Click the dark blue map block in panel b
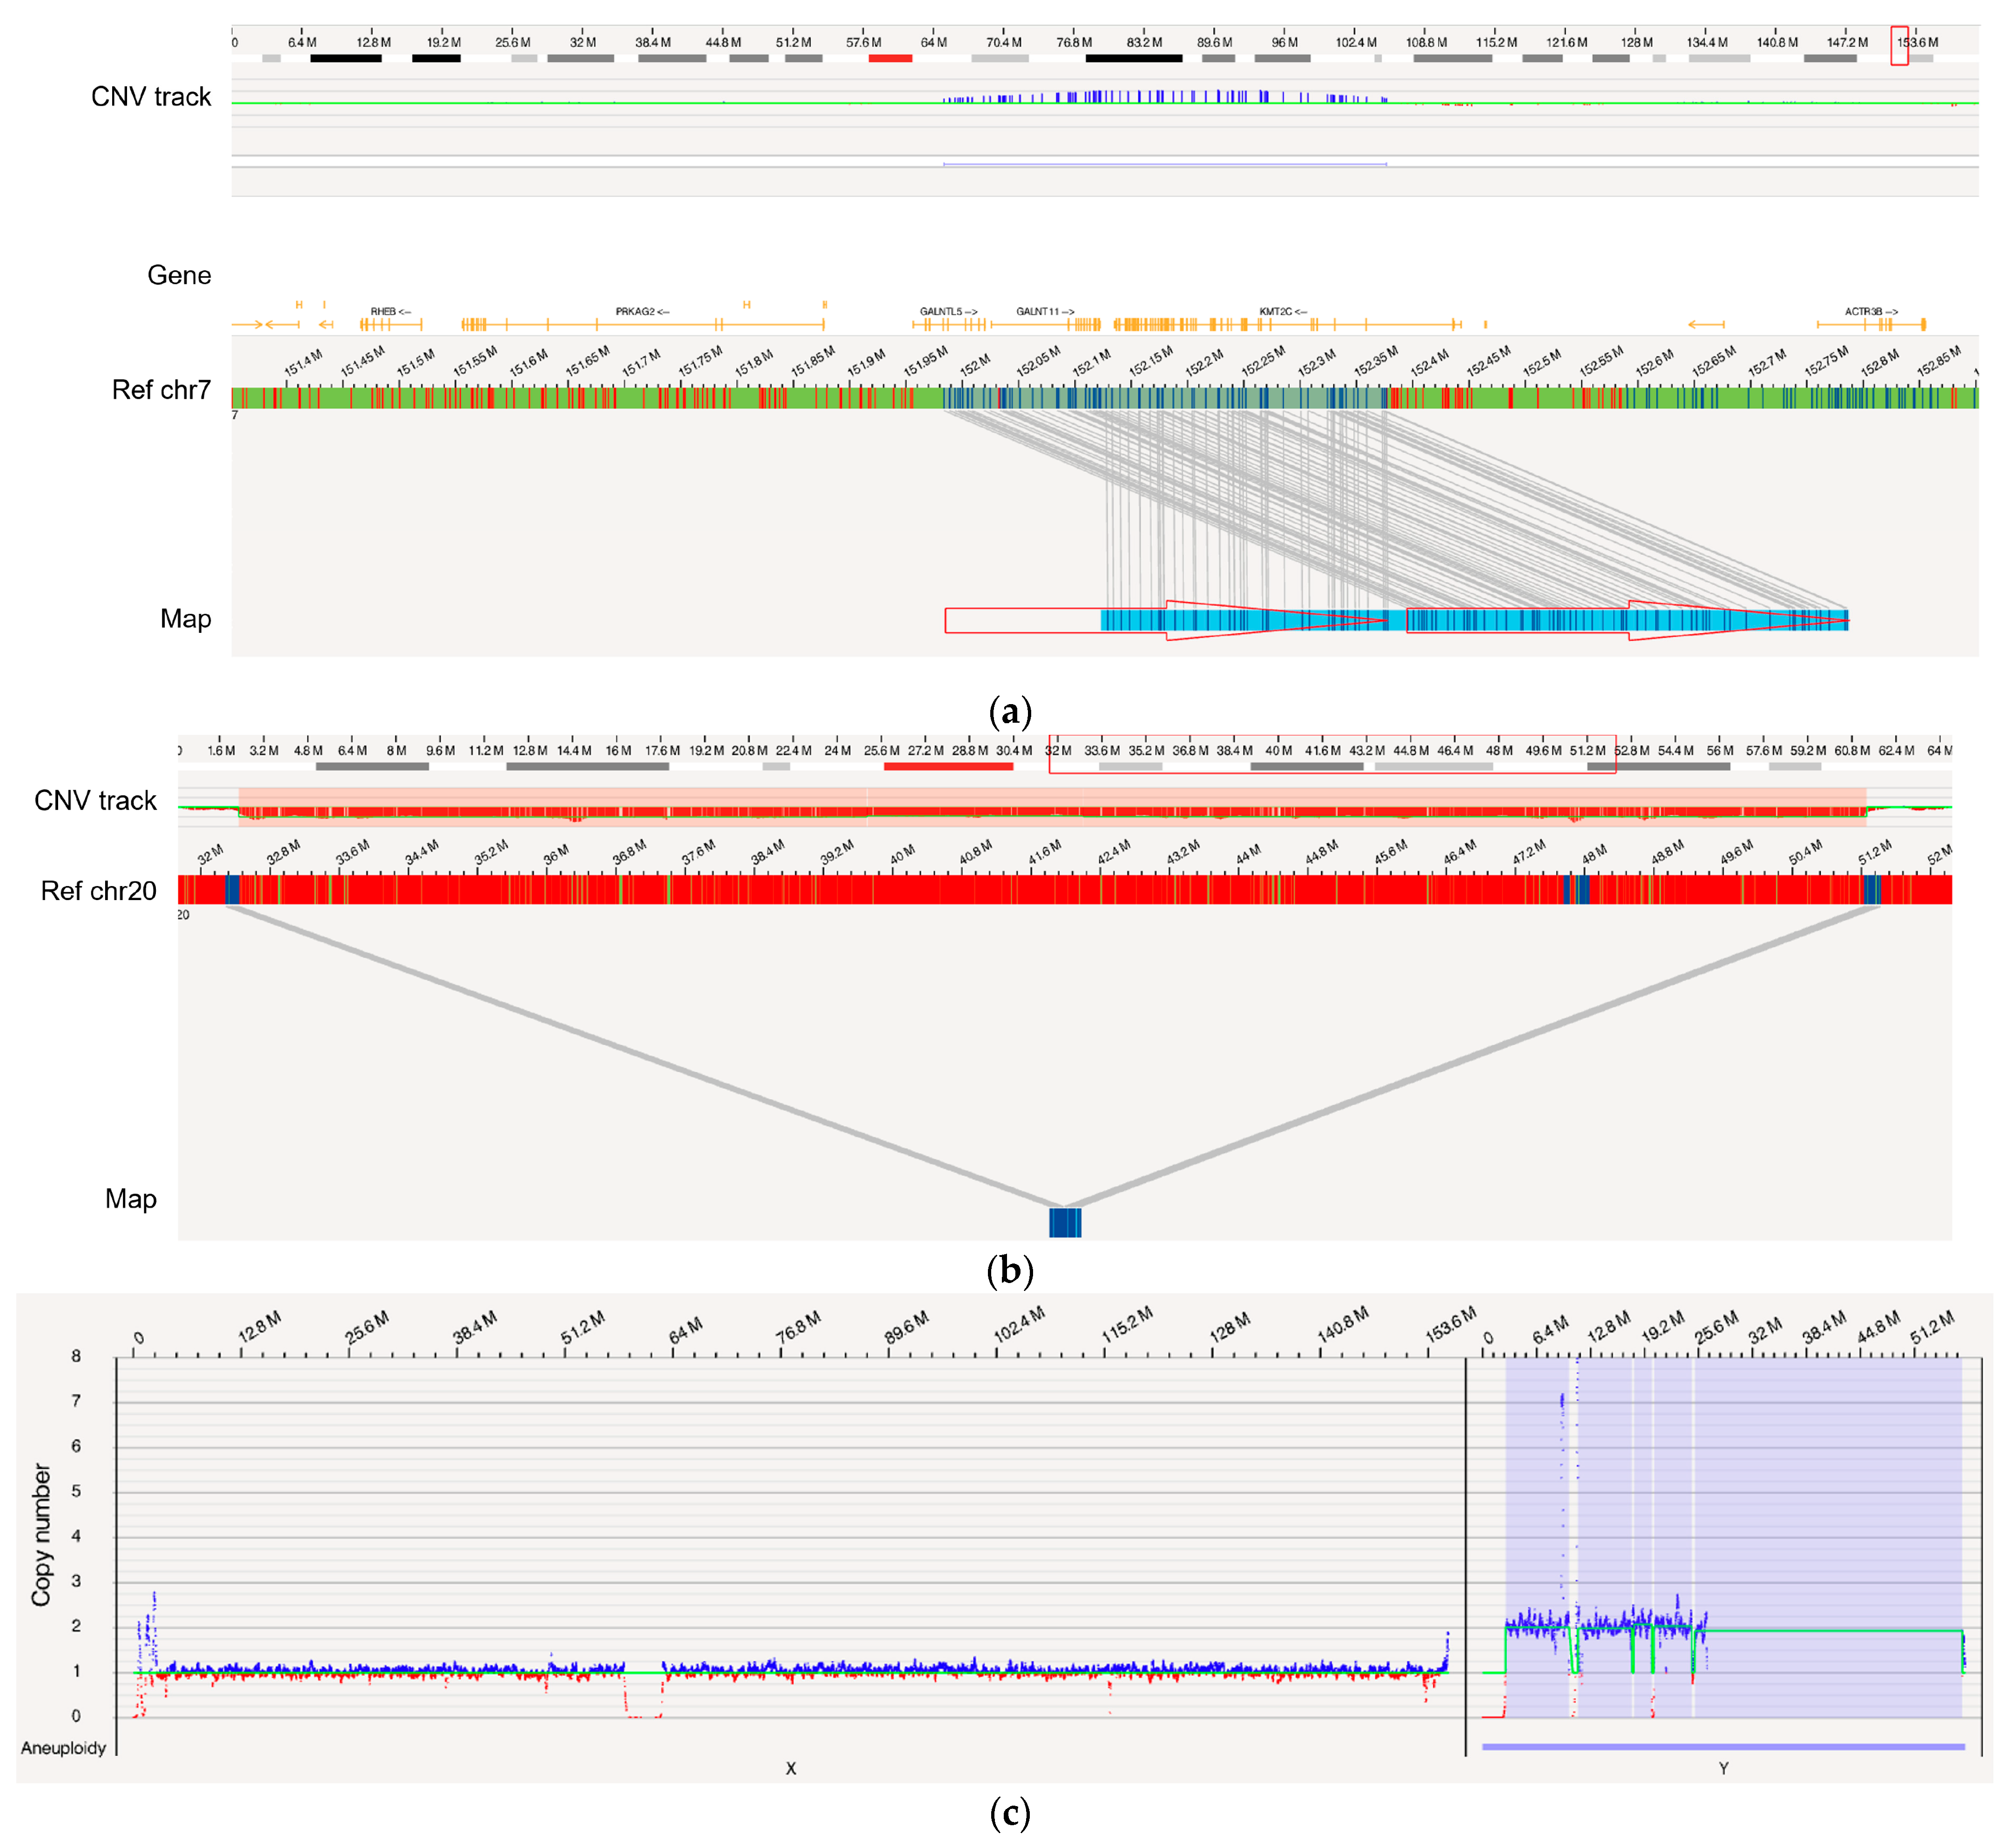 click(x=1064, y=1222)
